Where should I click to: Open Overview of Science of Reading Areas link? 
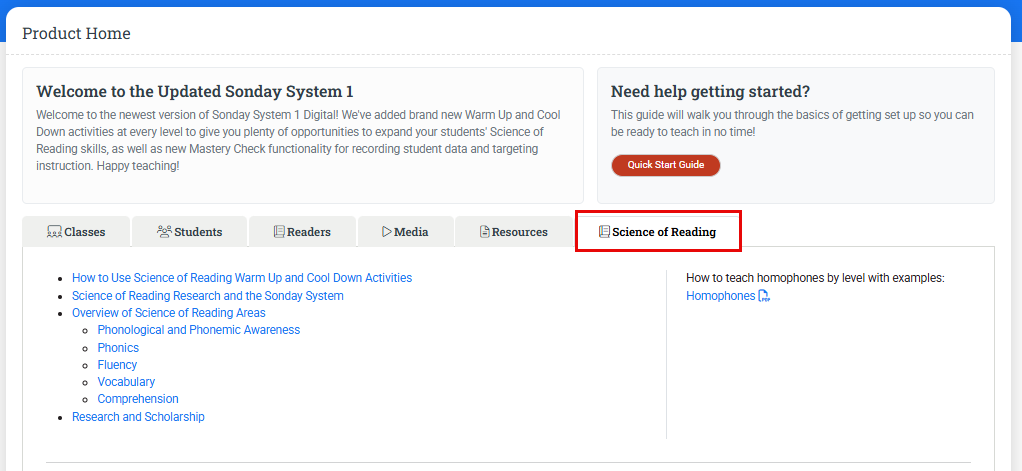168,313
